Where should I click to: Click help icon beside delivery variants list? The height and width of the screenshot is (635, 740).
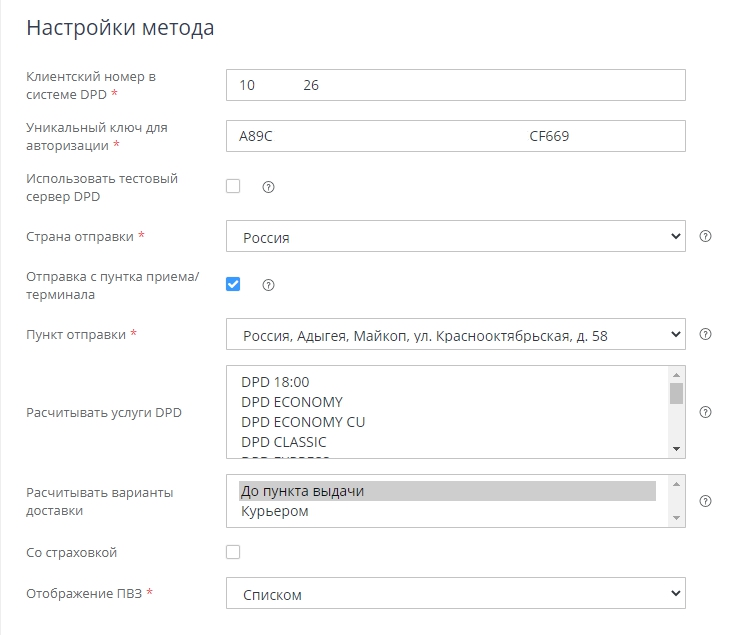coord(705,501)
